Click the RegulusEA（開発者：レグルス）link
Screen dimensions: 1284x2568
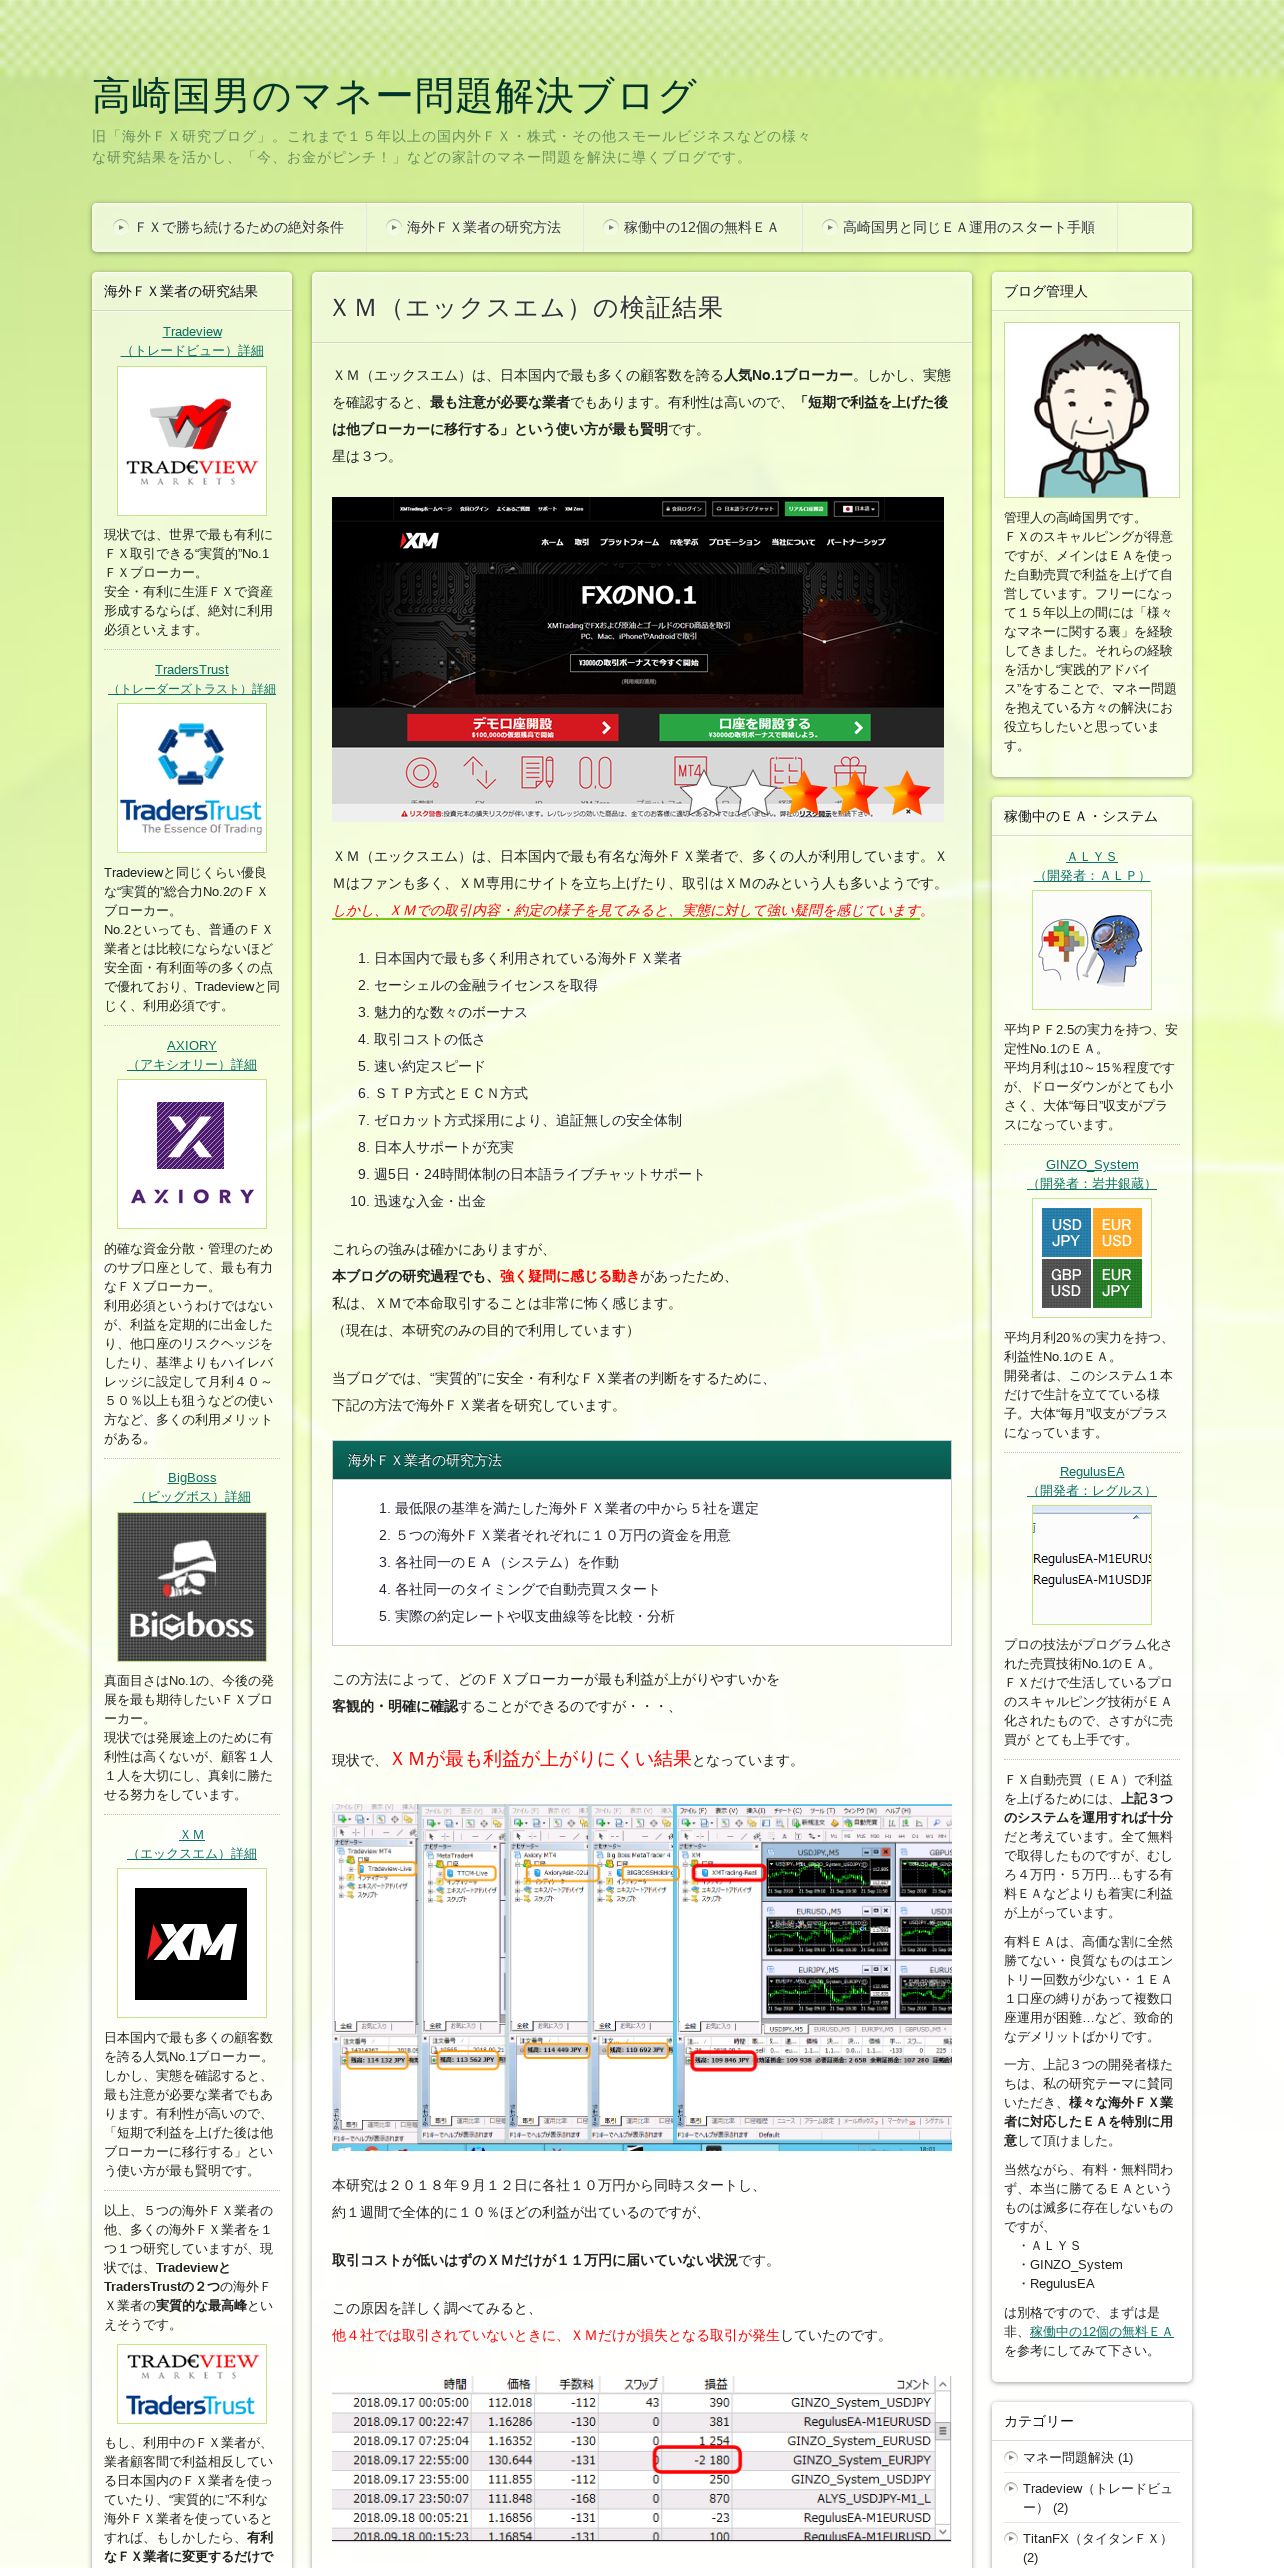(1092, 1481)
